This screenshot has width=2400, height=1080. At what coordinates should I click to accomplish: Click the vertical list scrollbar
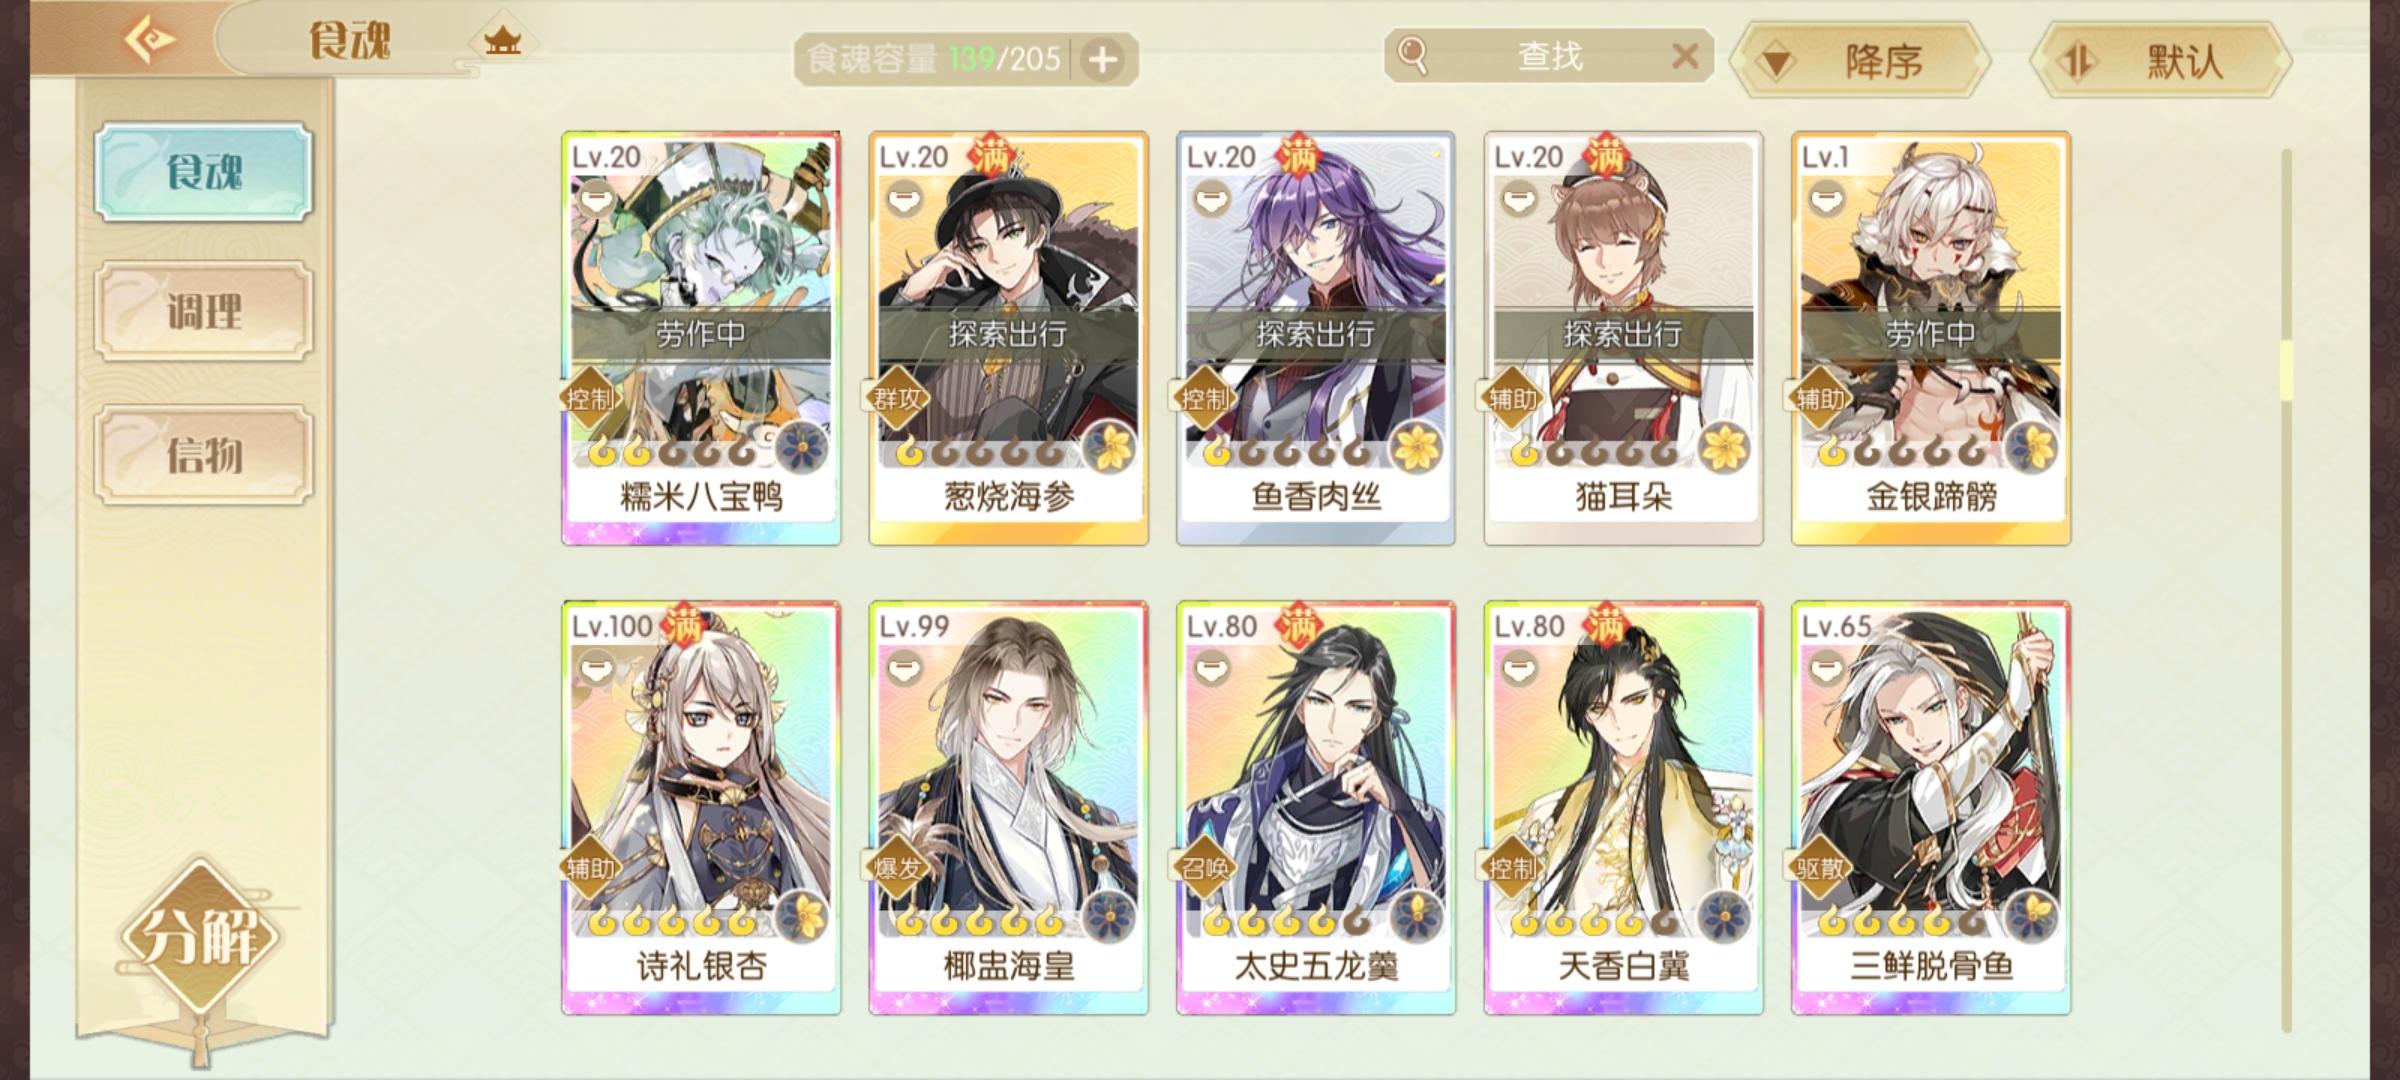coord(2286,590)
